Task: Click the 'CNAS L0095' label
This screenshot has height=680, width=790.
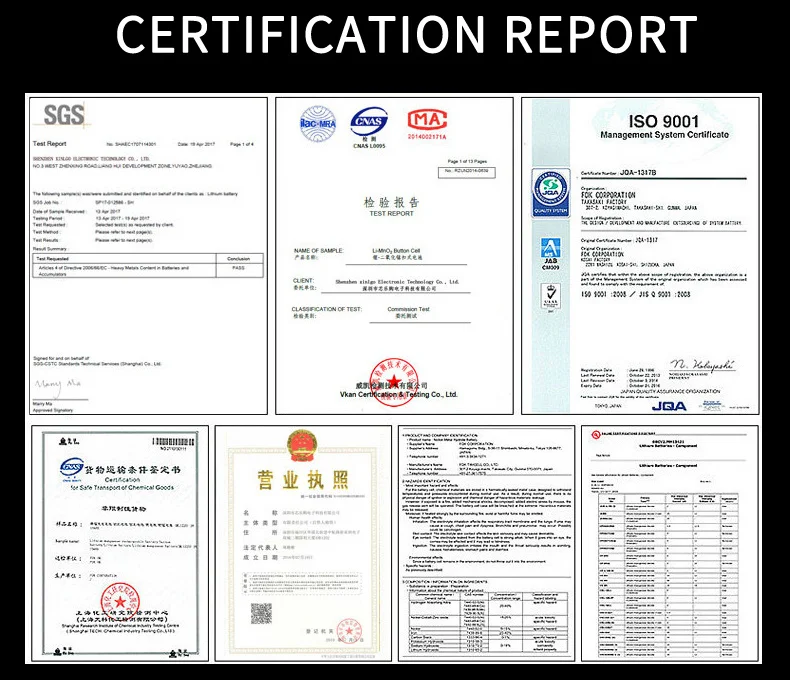Action: point(369,146)
